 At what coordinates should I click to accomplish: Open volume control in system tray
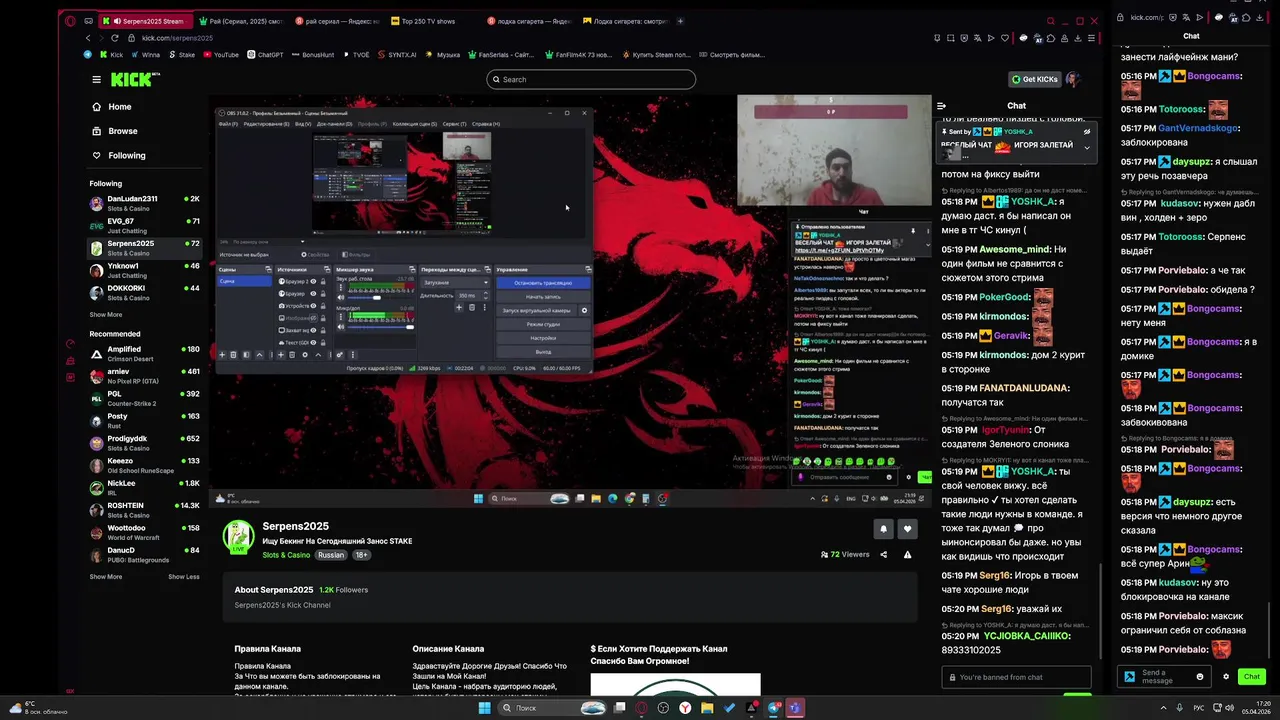point(1228,708)
